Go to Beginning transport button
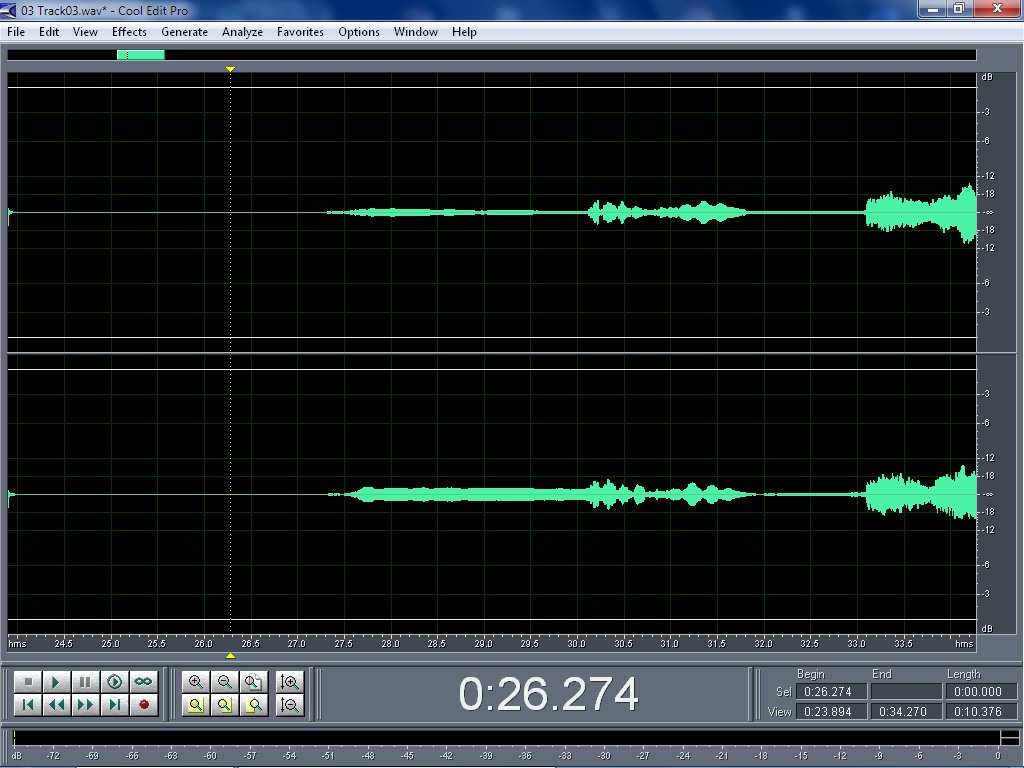This screenshot has width=1024, height=768. tap(28, 705)
